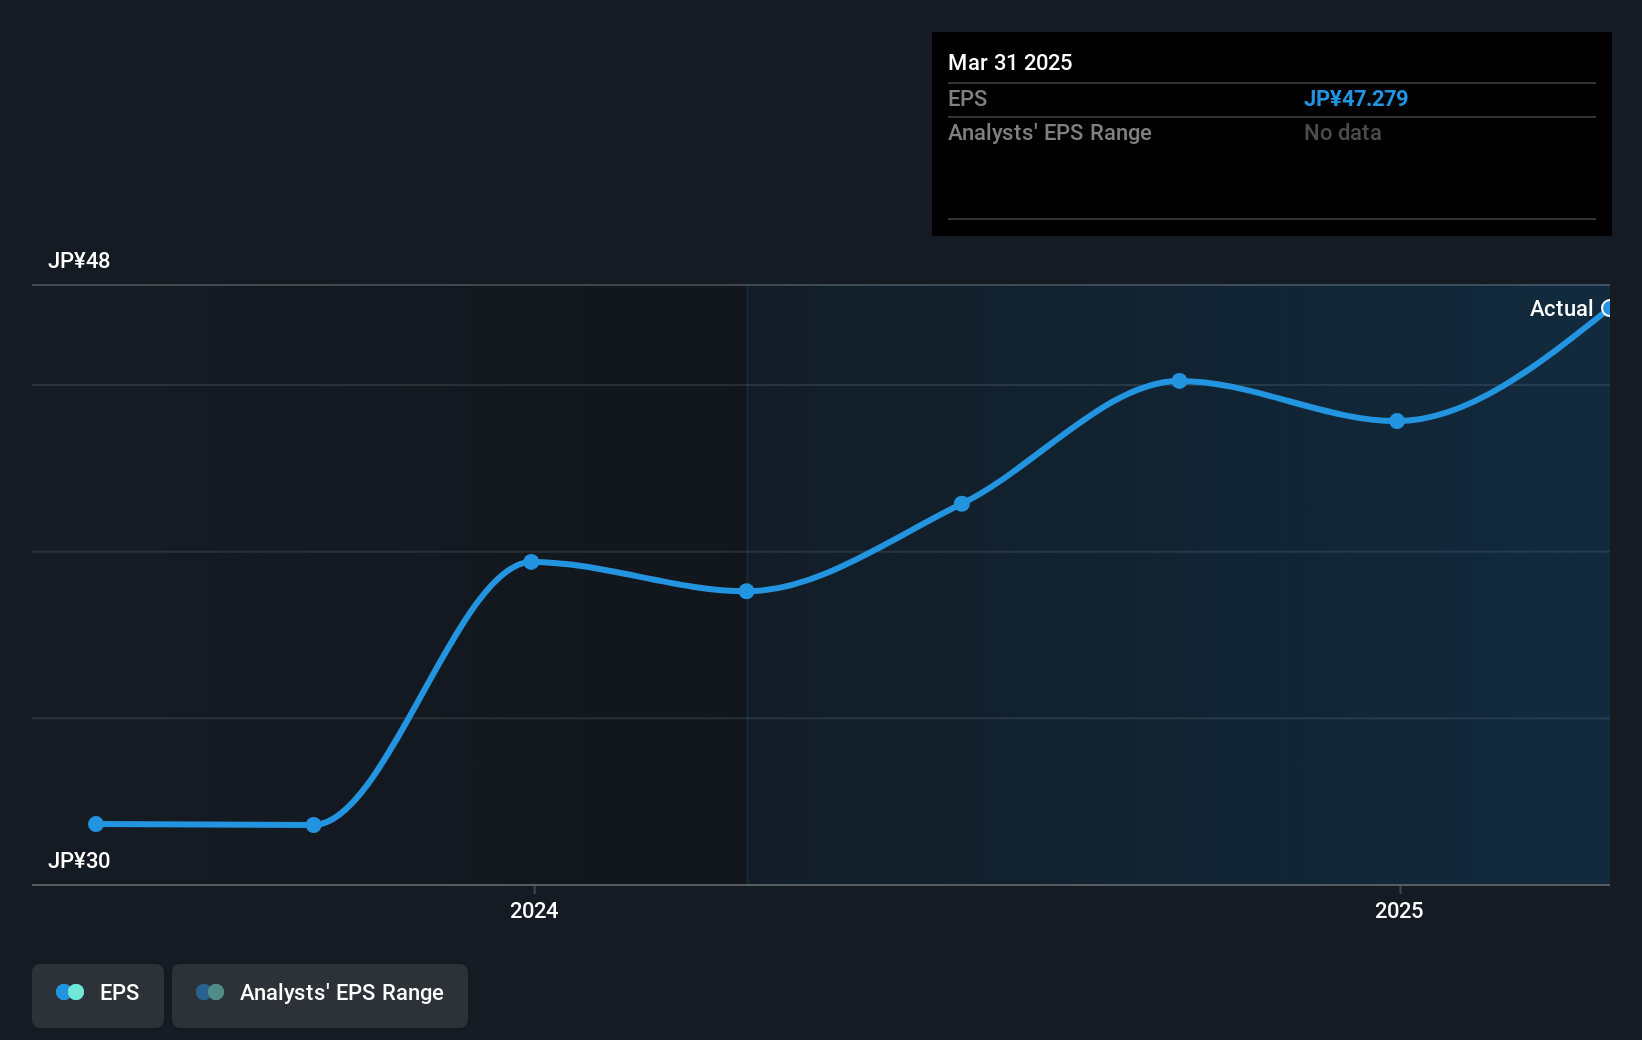Switch to the 2024 axis section

[534, 910]
